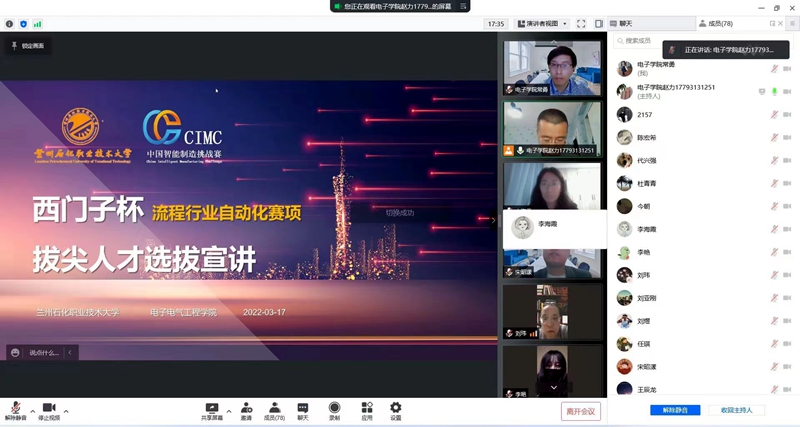This screenshot has height=427, width=800.
Task: Open the side panel hamburger menu
Action: pyautogui.click(x=792, y=23)
